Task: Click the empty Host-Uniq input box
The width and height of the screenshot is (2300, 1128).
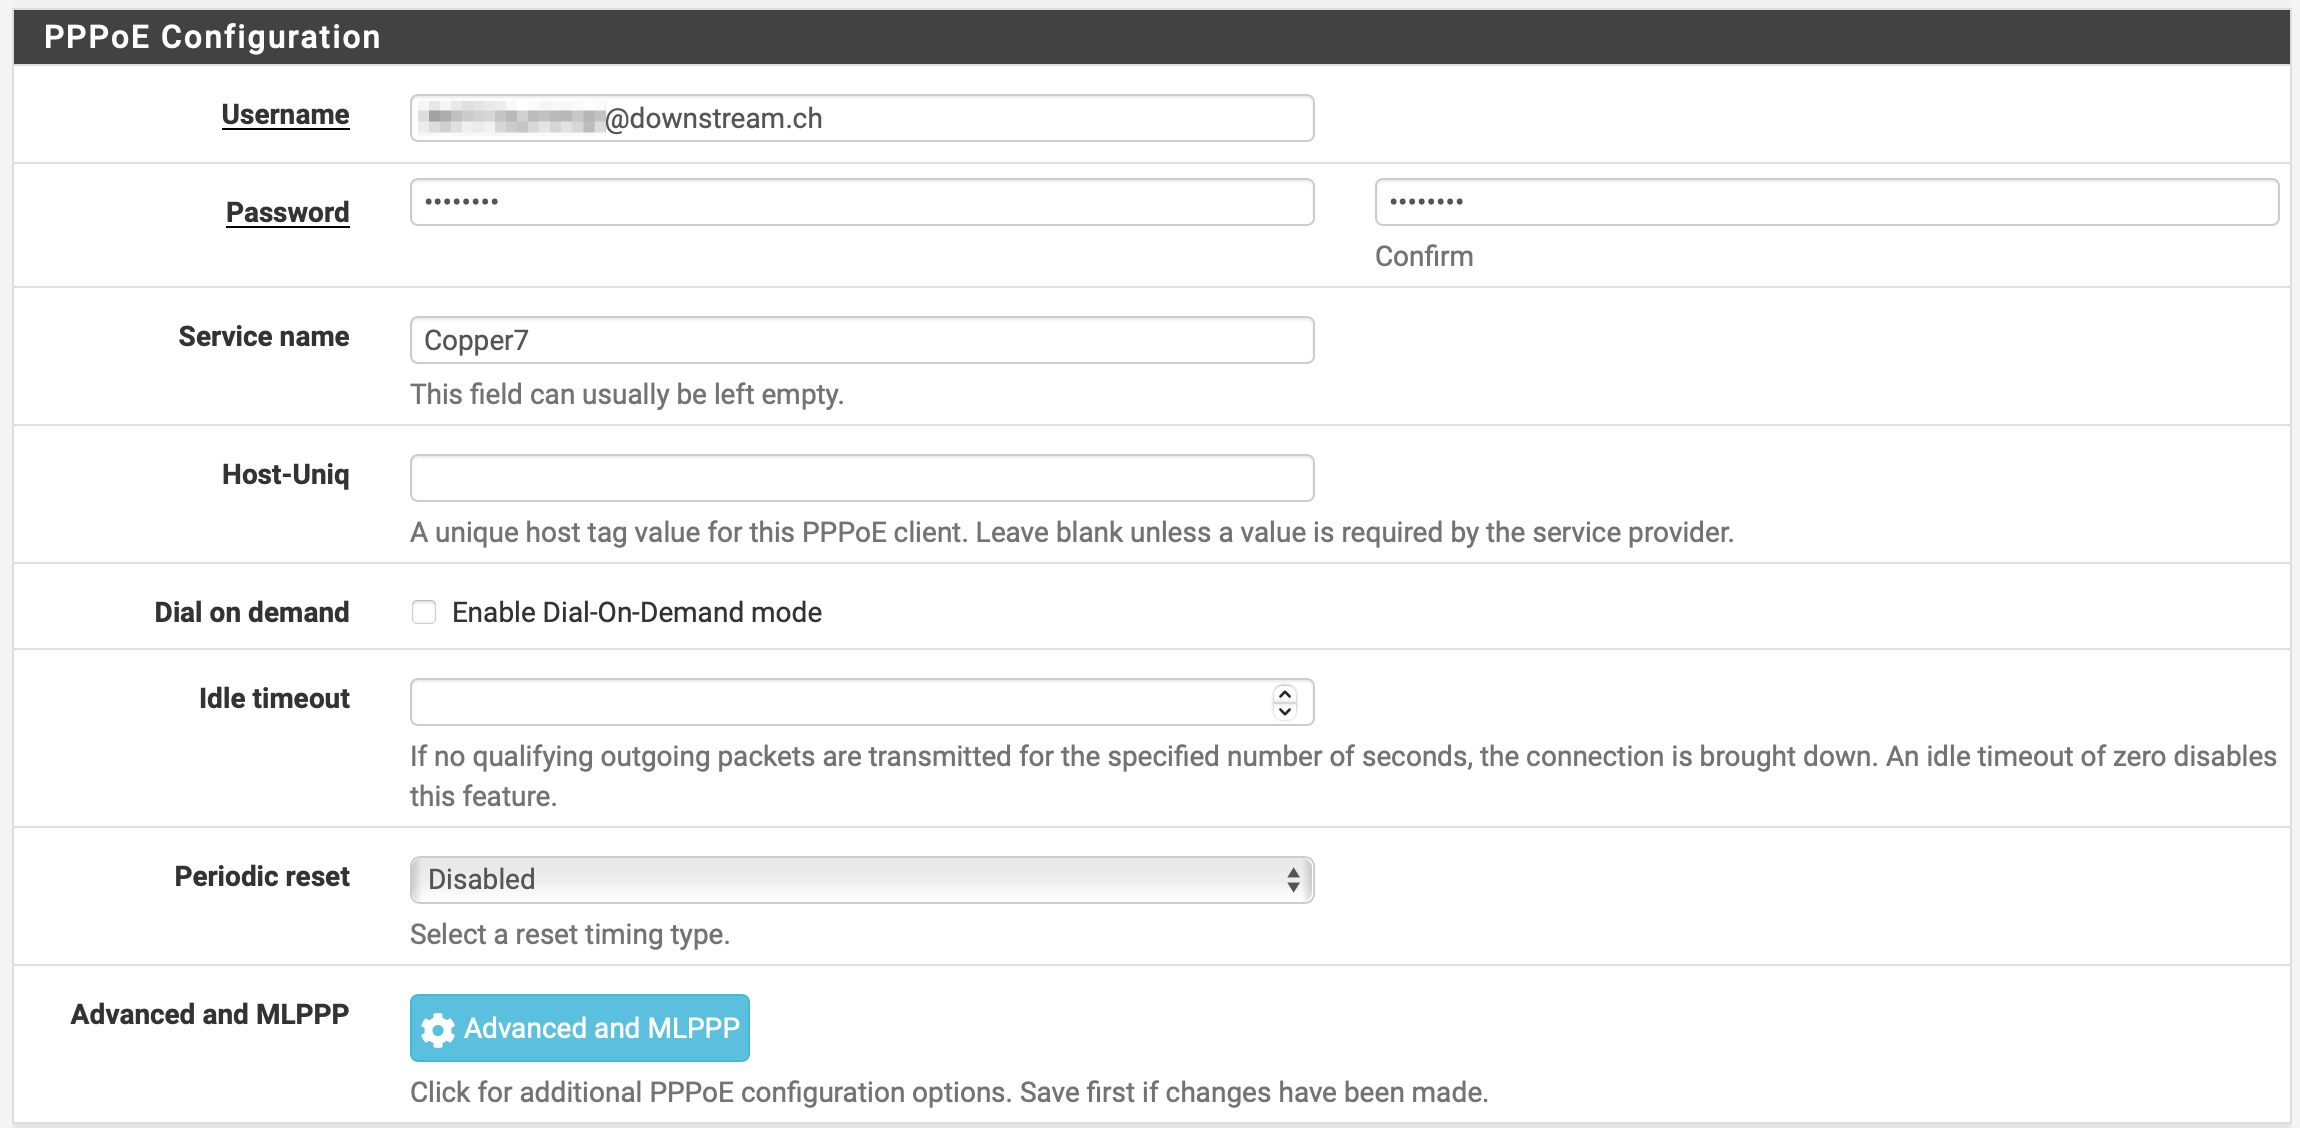Action: pyautogui.click(x=860, y=477)
